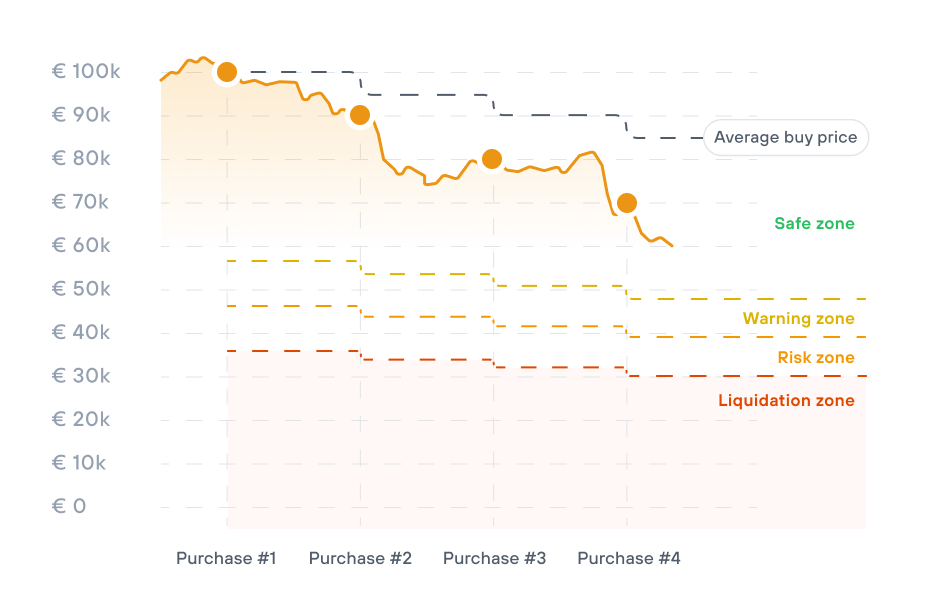
Task: Click the Purchase #2 marker dot
Action: click(360, 115)
